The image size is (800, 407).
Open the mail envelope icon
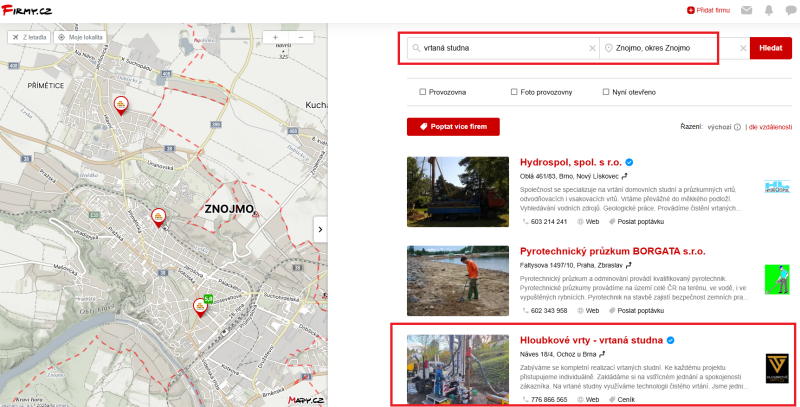coord(746,10)
